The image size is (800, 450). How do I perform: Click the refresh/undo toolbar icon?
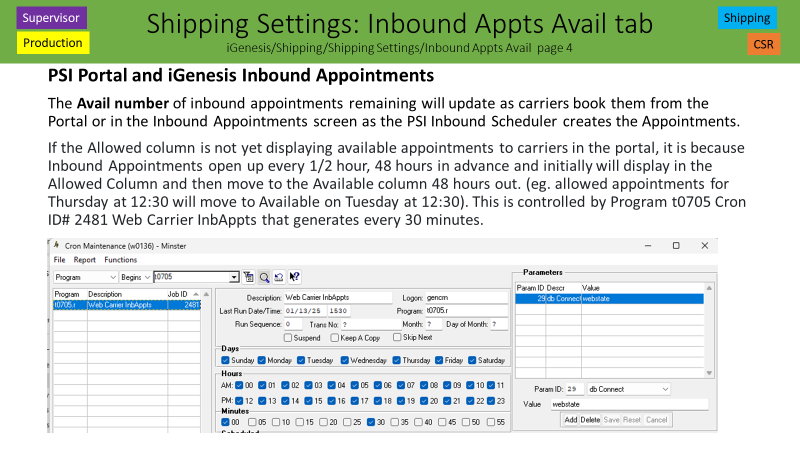pos(279,277)
